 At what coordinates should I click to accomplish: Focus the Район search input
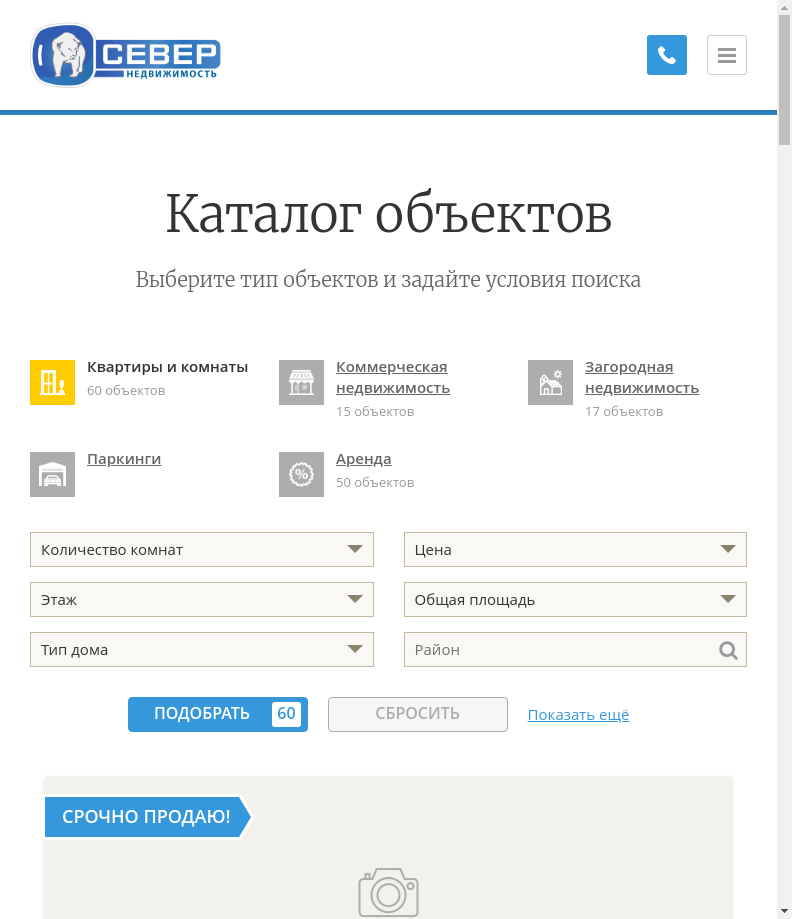575,649
